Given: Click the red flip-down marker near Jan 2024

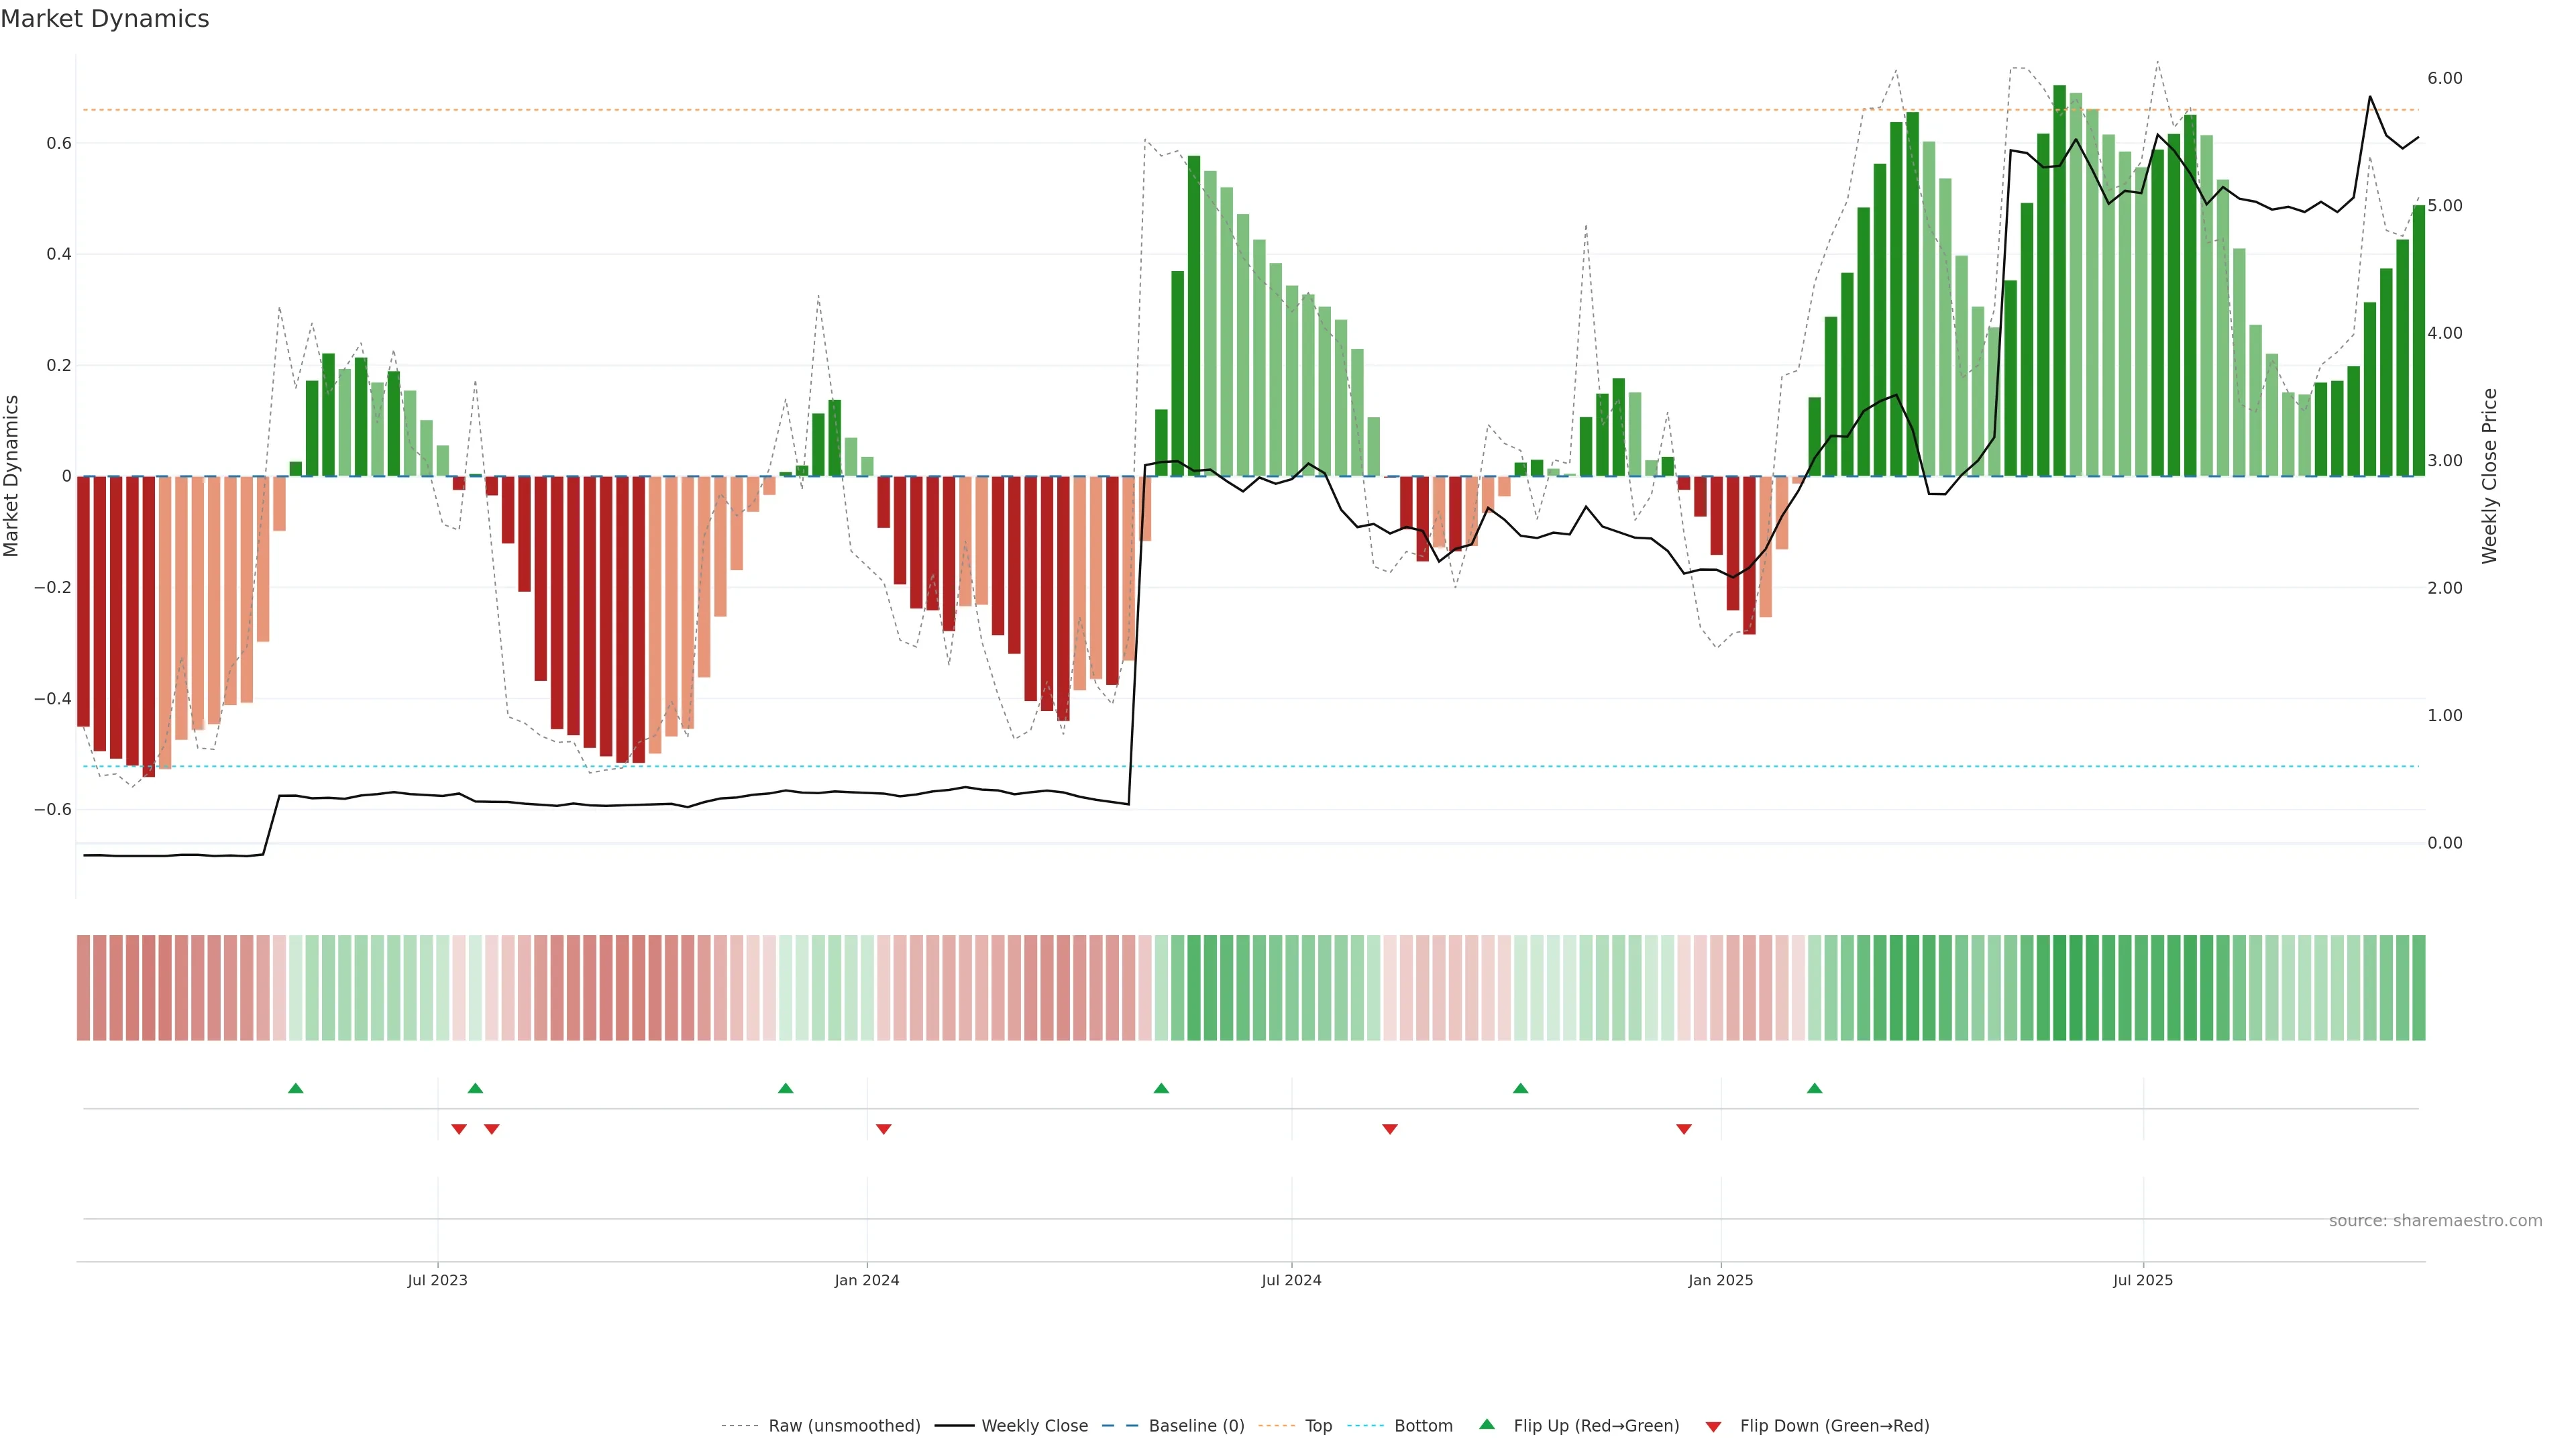Looking at the screenshot, I should pyautogui.click(x=883, y=1129).
